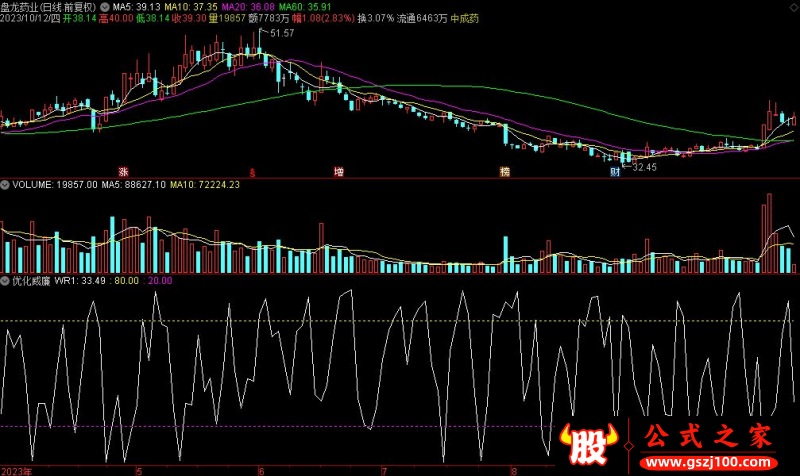Click the high price 高40.00
800x476 pixels.
(x=116, y=18)
